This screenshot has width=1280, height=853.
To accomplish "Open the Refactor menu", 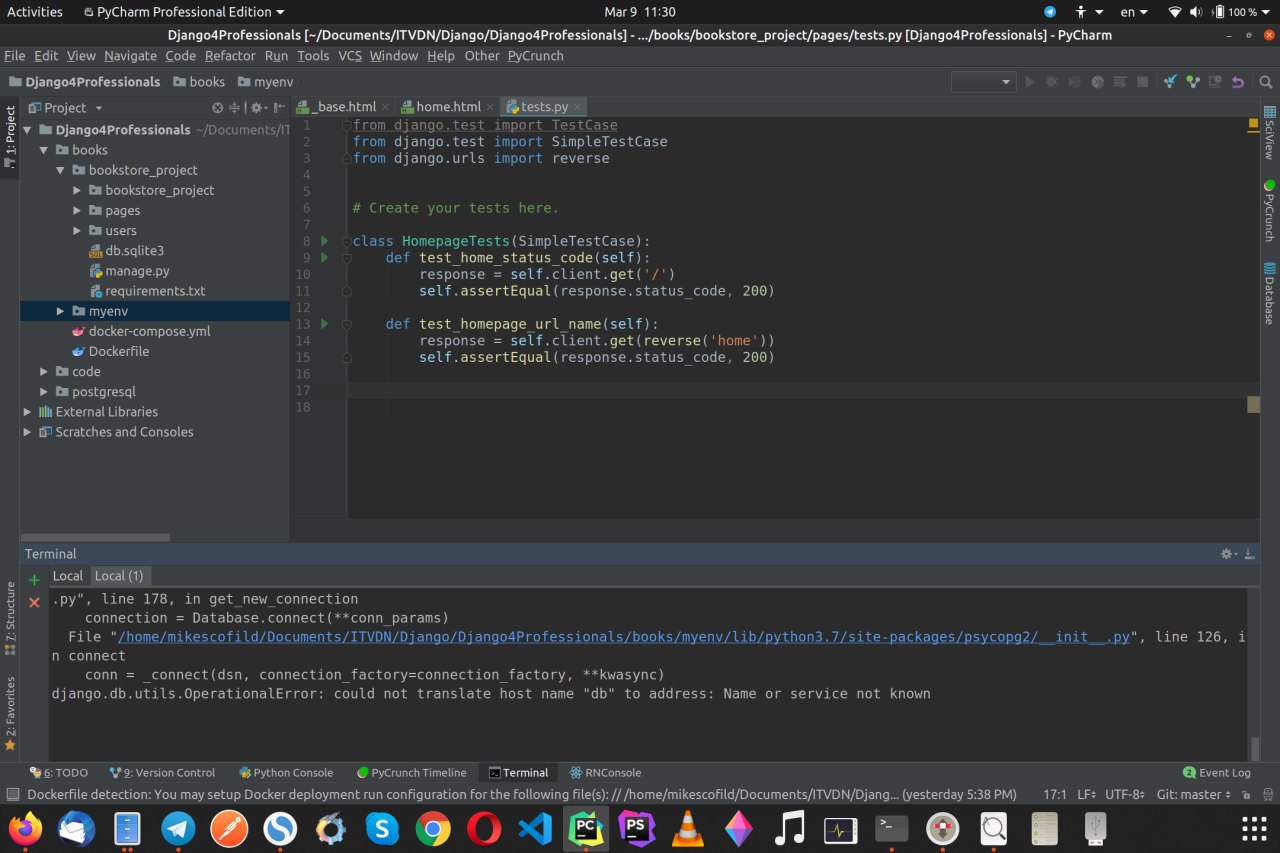I will point(230,56).
